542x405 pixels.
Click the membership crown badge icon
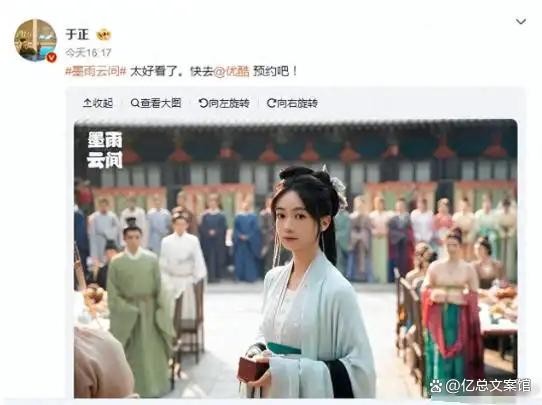(104, 35)
